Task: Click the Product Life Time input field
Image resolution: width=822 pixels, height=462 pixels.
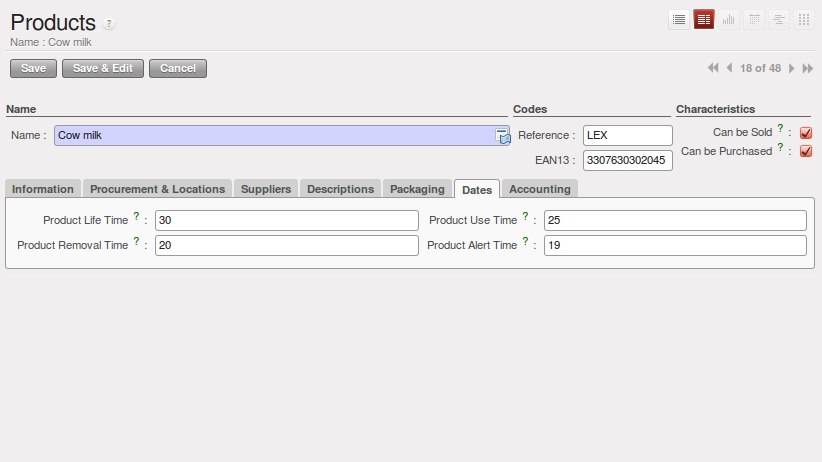Action: 286,220
